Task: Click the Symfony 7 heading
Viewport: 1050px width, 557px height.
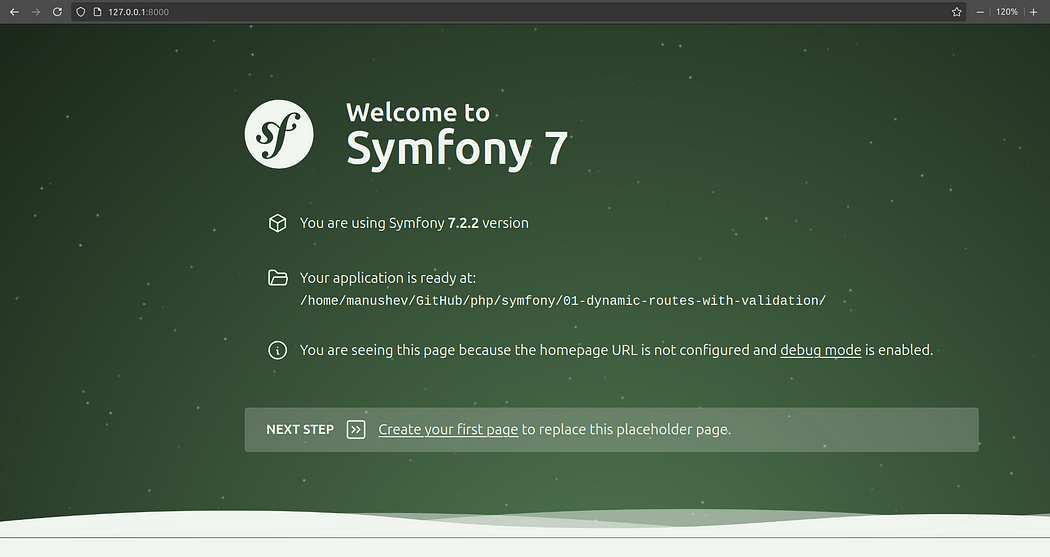Action: tap(457, 148)
